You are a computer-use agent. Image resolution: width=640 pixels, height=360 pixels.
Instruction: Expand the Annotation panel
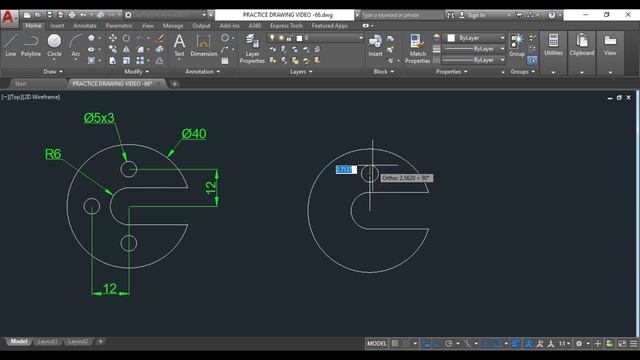coord(202,71)
